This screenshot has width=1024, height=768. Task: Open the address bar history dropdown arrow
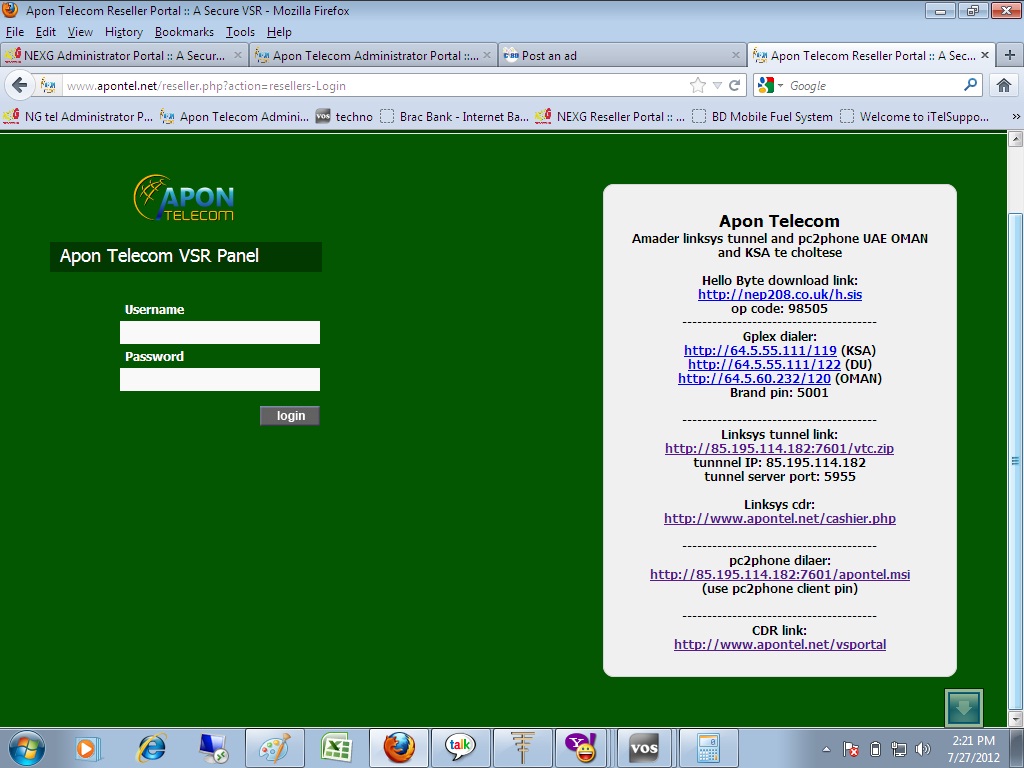point(717,86)
